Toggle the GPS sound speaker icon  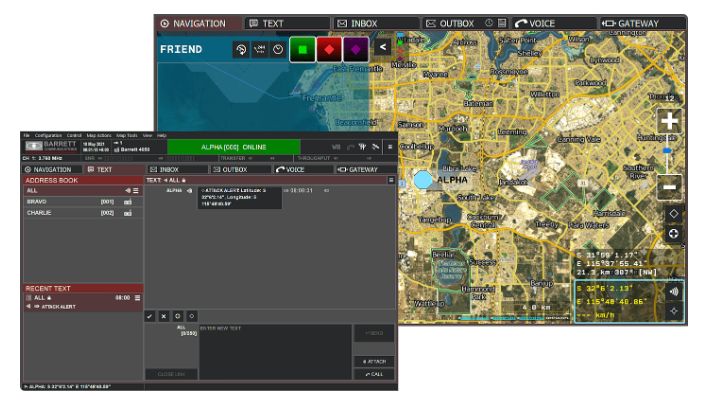[672, 292]
